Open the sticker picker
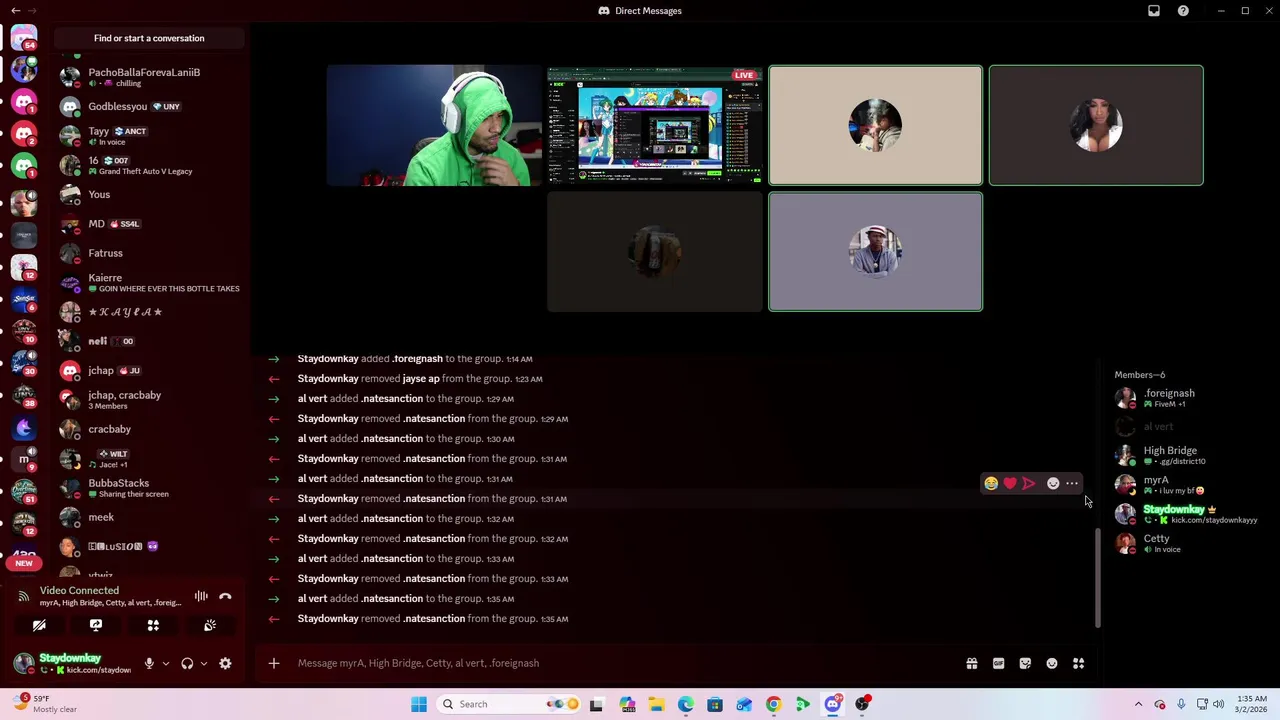The width and height of the screenshot is (1280, 720). click(x=1025, y=663)
